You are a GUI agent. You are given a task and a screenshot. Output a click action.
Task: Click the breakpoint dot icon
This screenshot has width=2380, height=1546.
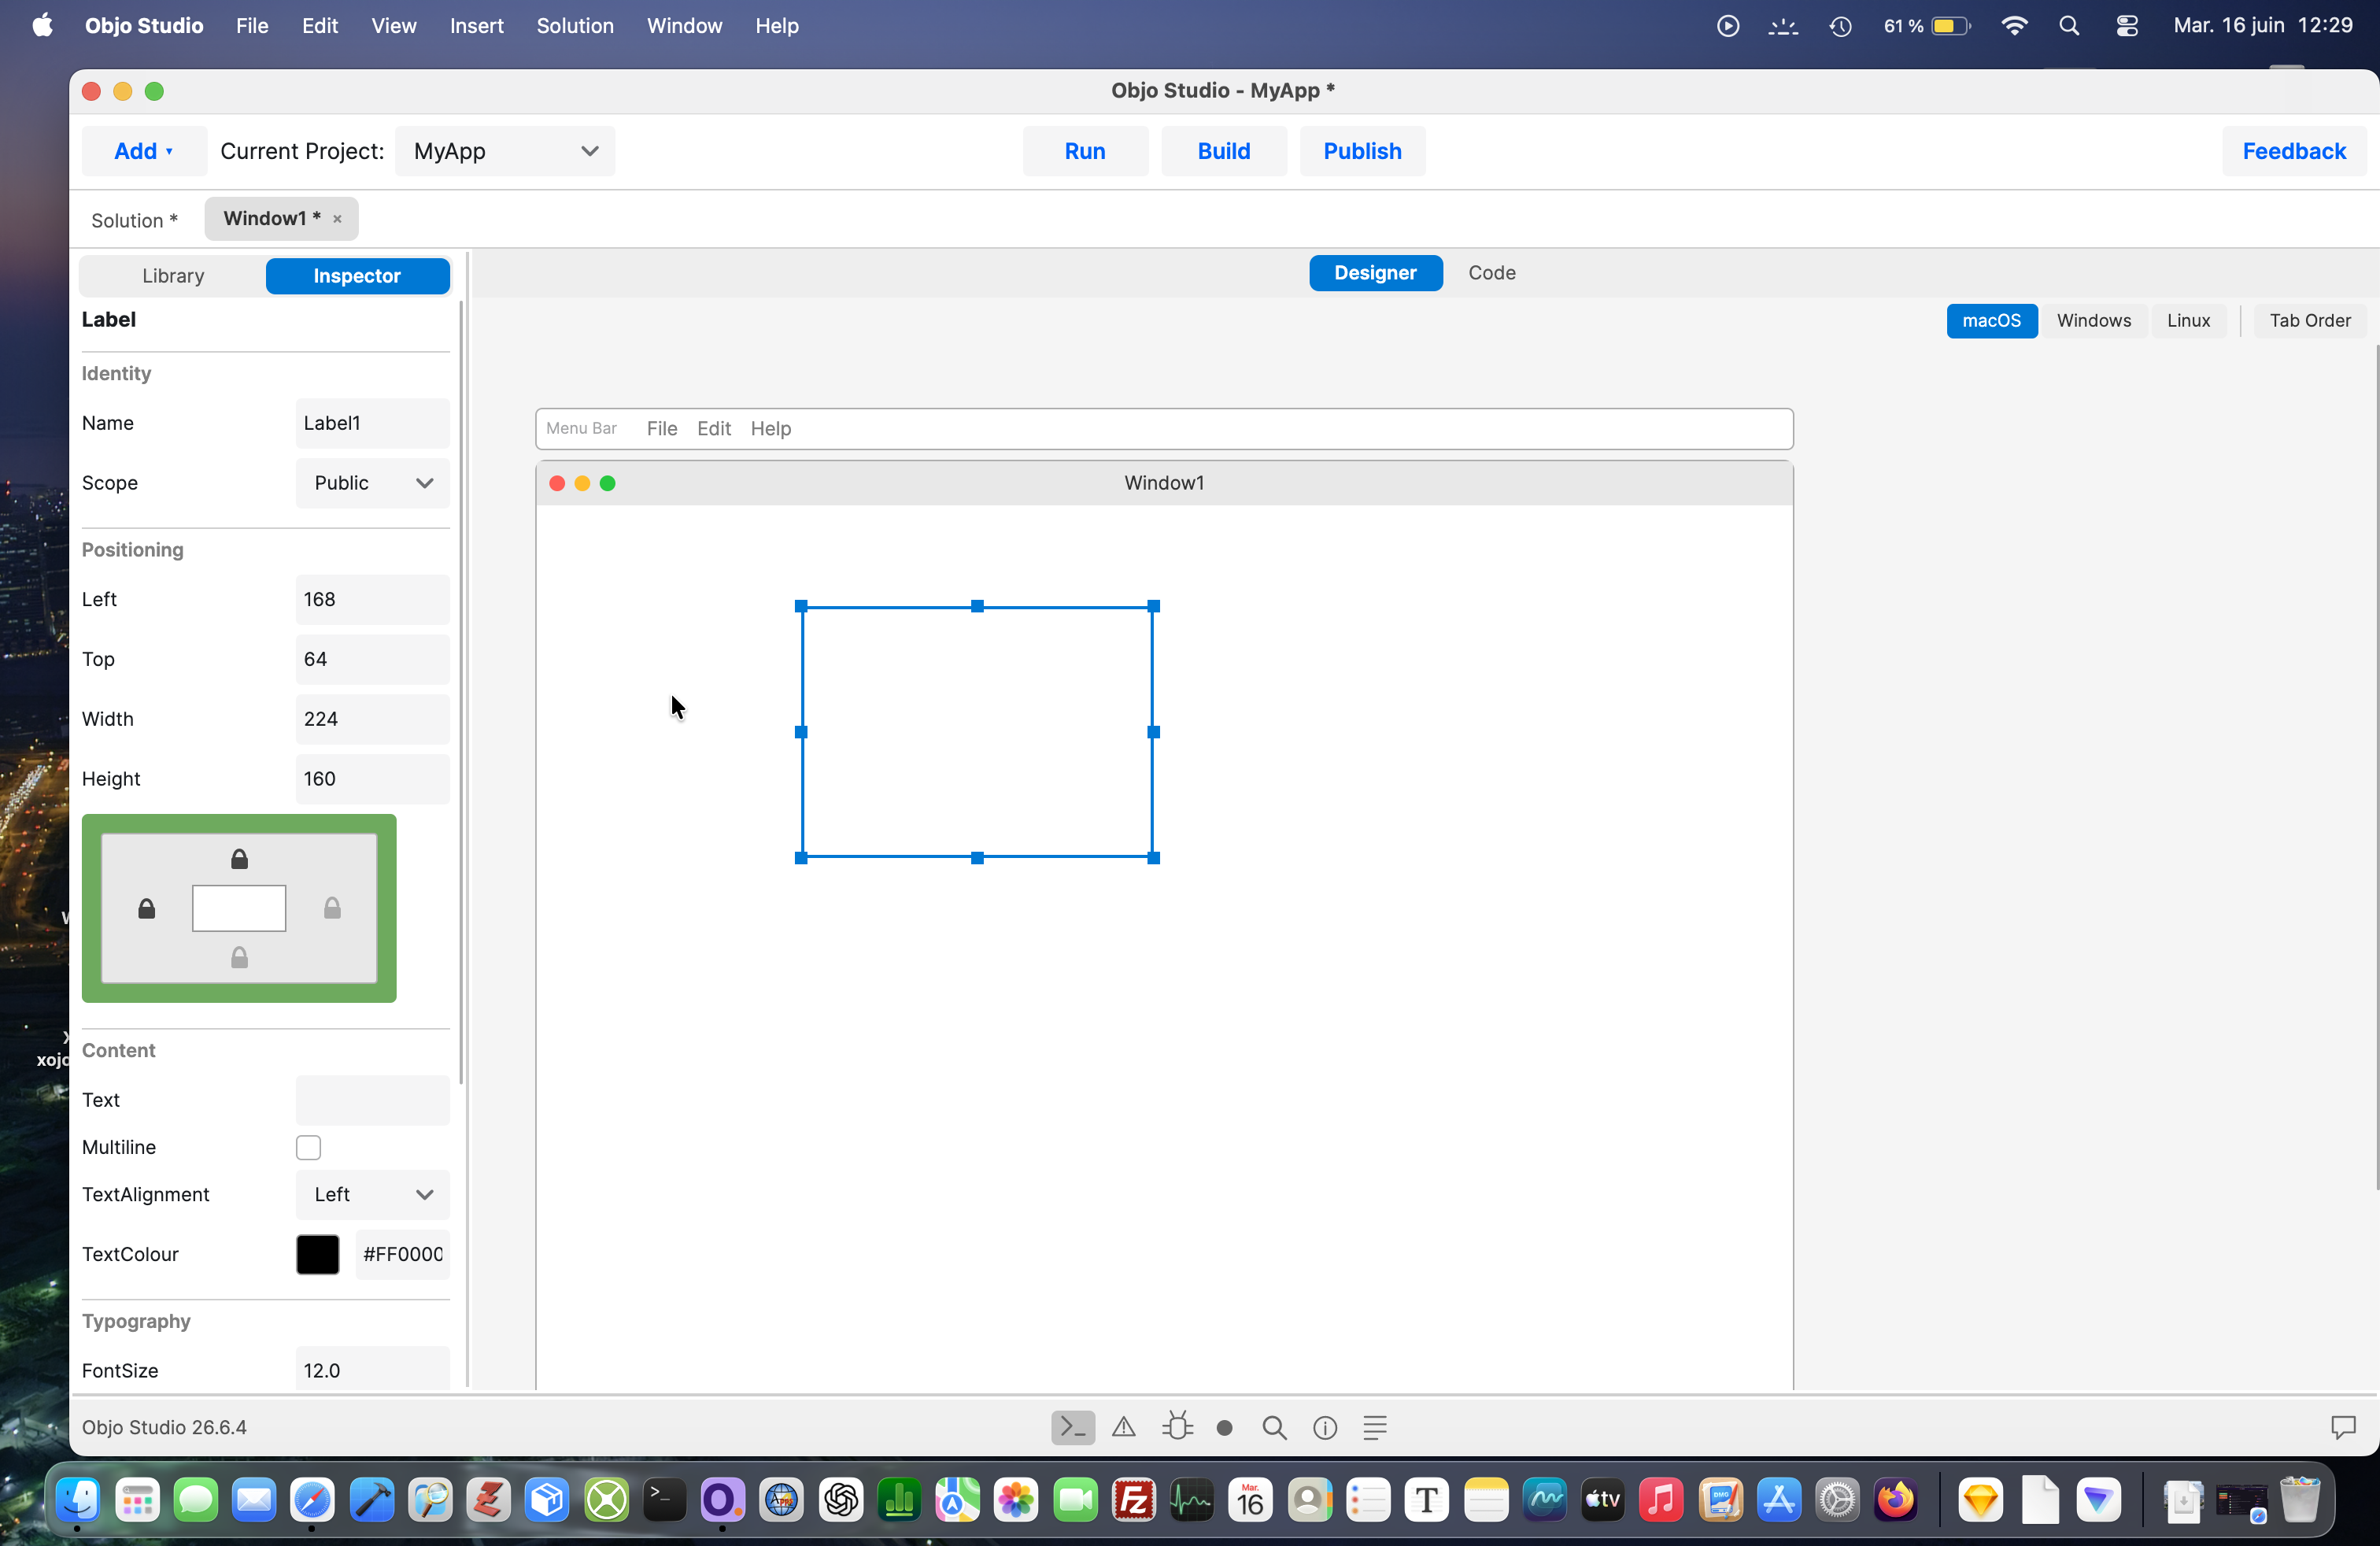click(1224, 1428)
